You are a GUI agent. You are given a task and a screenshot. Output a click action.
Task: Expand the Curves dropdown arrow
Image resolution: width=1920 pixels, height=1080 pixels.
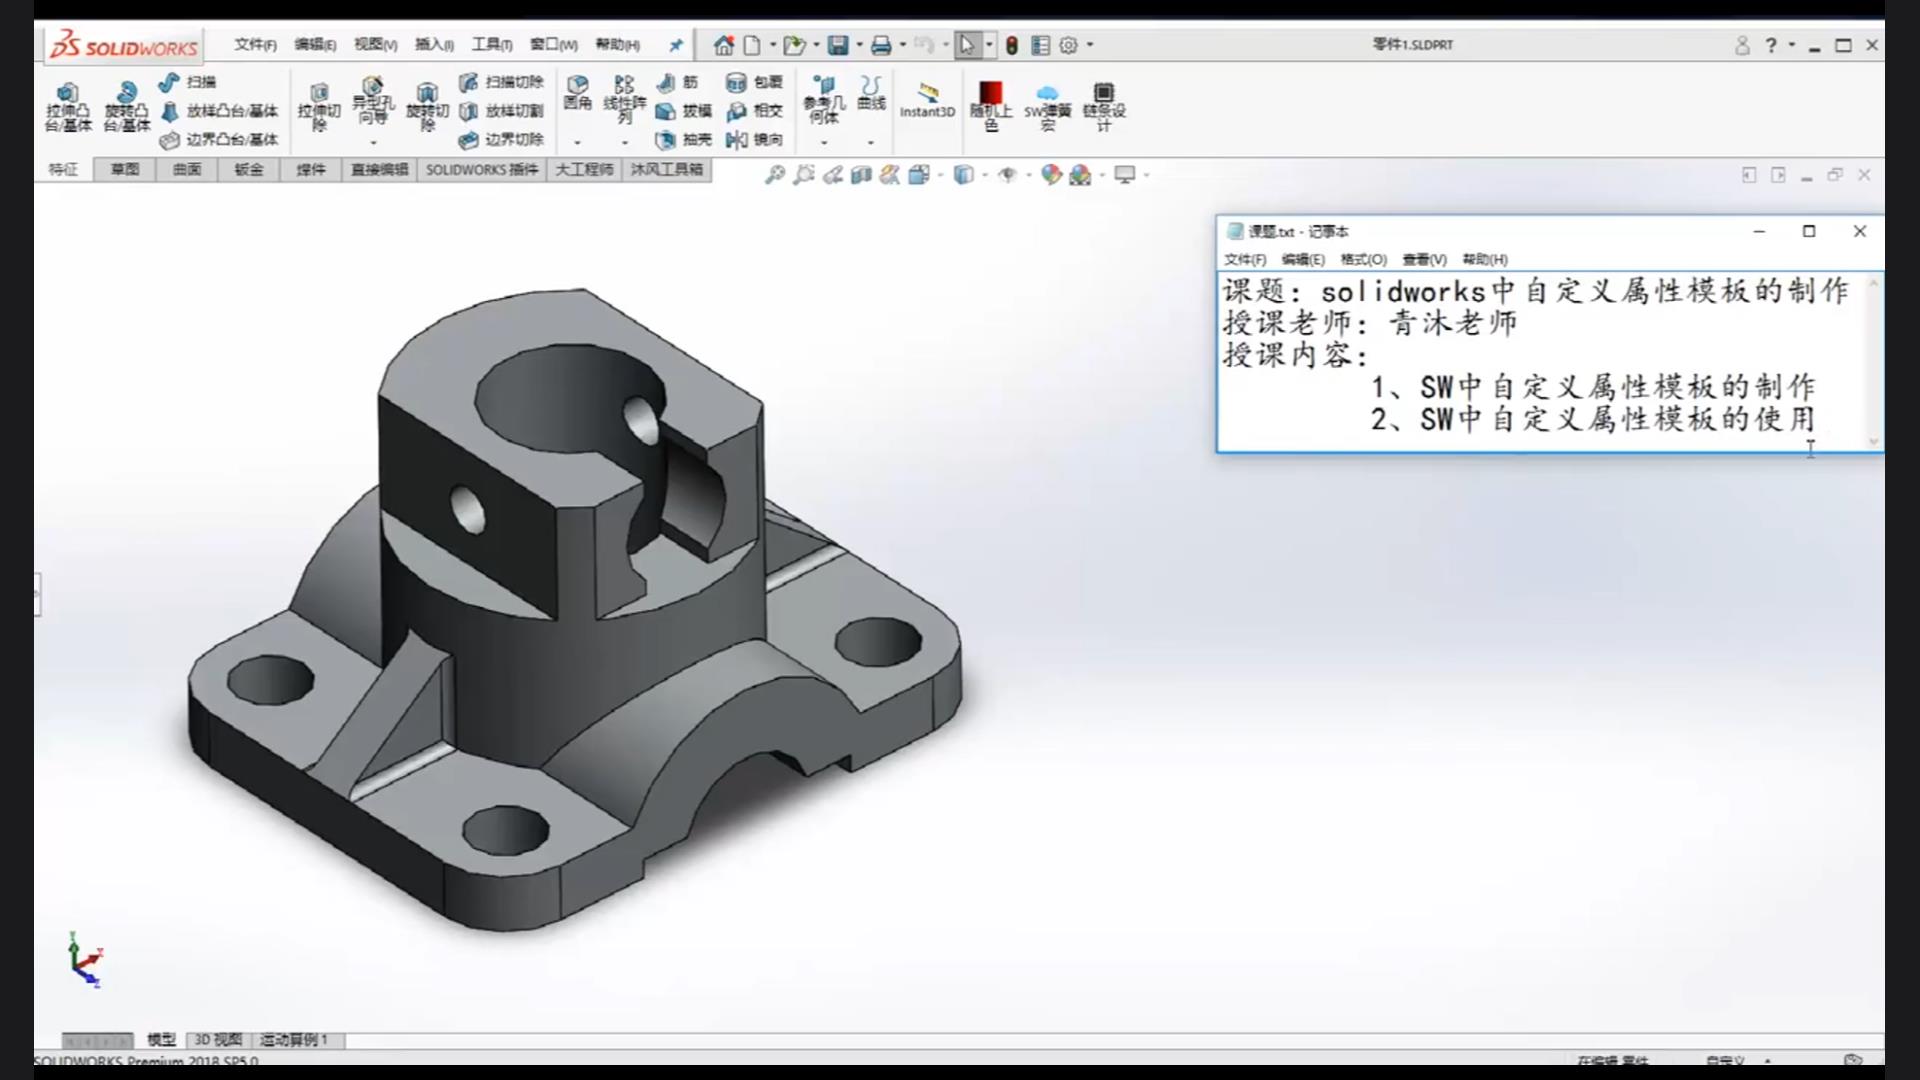pos(871,143)
